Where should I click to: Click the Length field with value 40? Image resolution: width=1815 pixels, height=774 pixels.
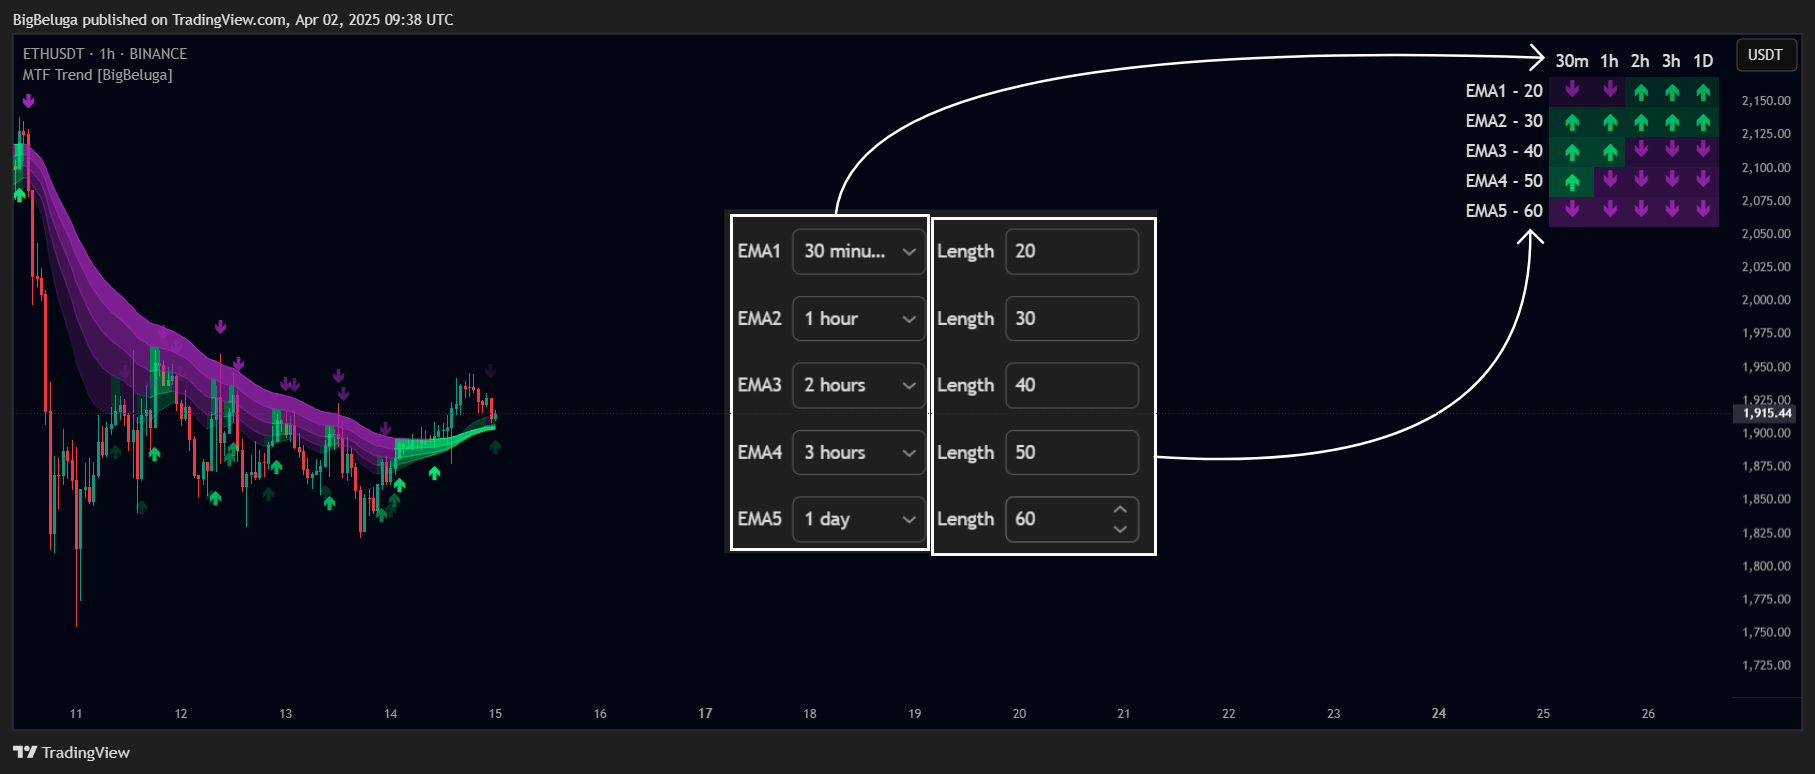tap(1071, 385)
